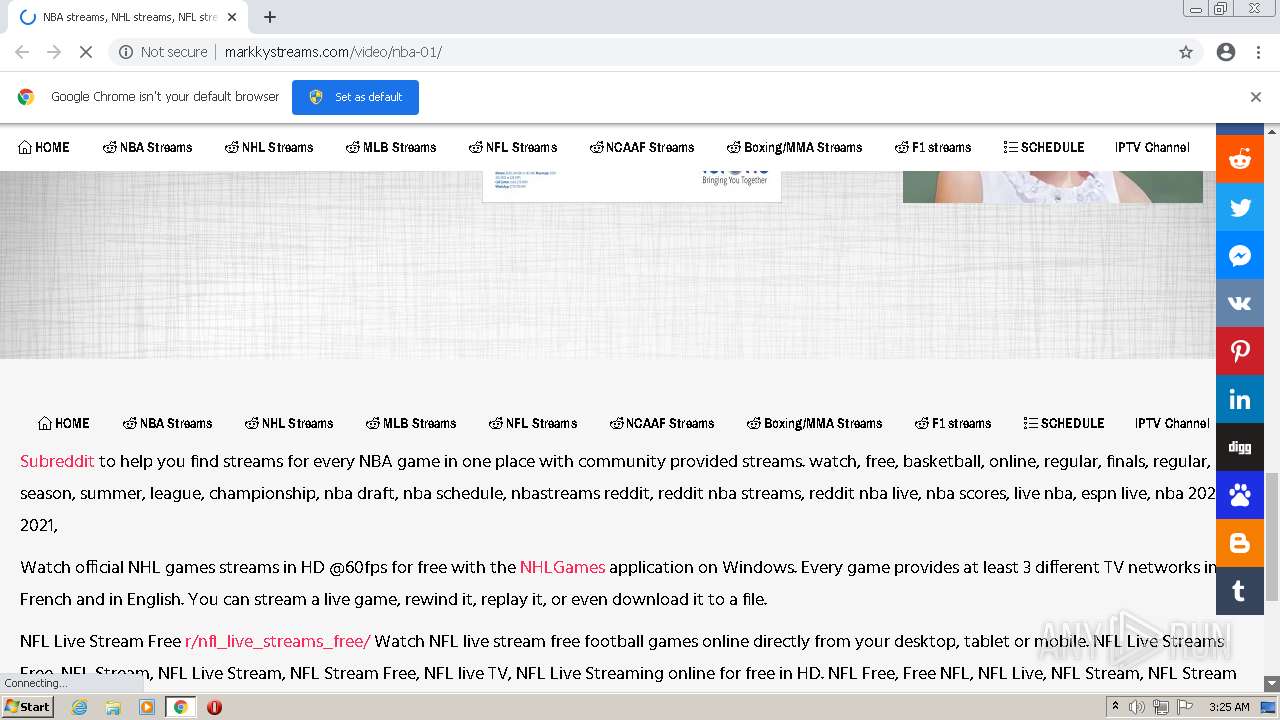The image size is (1280, 720).
Task: Share page via Pinterest icon
Action: click(x=1240, y=351)
